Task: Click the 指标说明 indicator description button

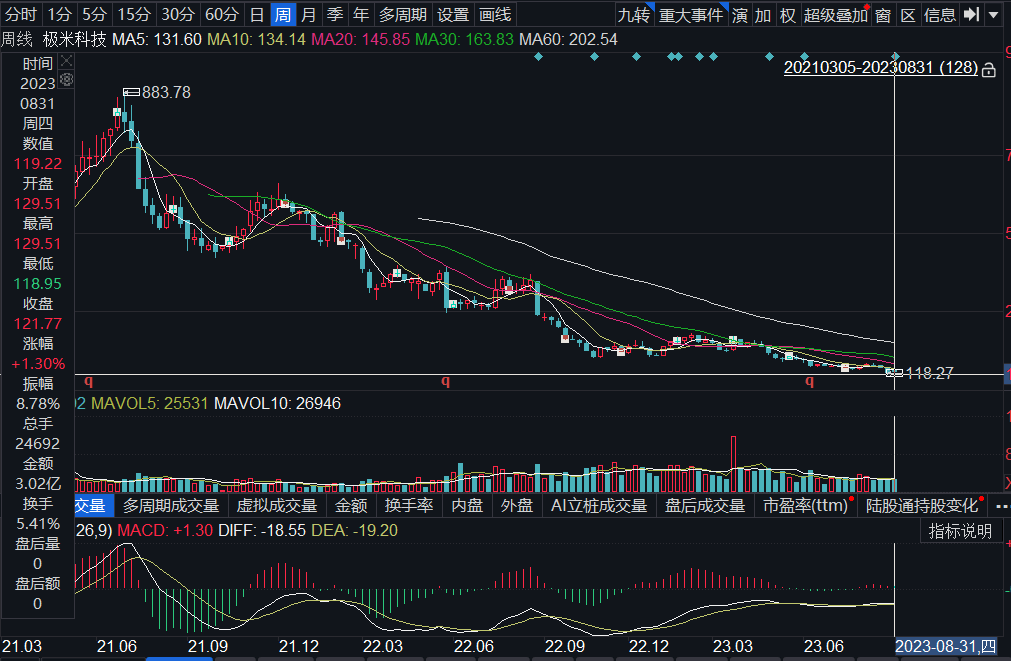Action: pyautogui.click(x=960, y=531)
